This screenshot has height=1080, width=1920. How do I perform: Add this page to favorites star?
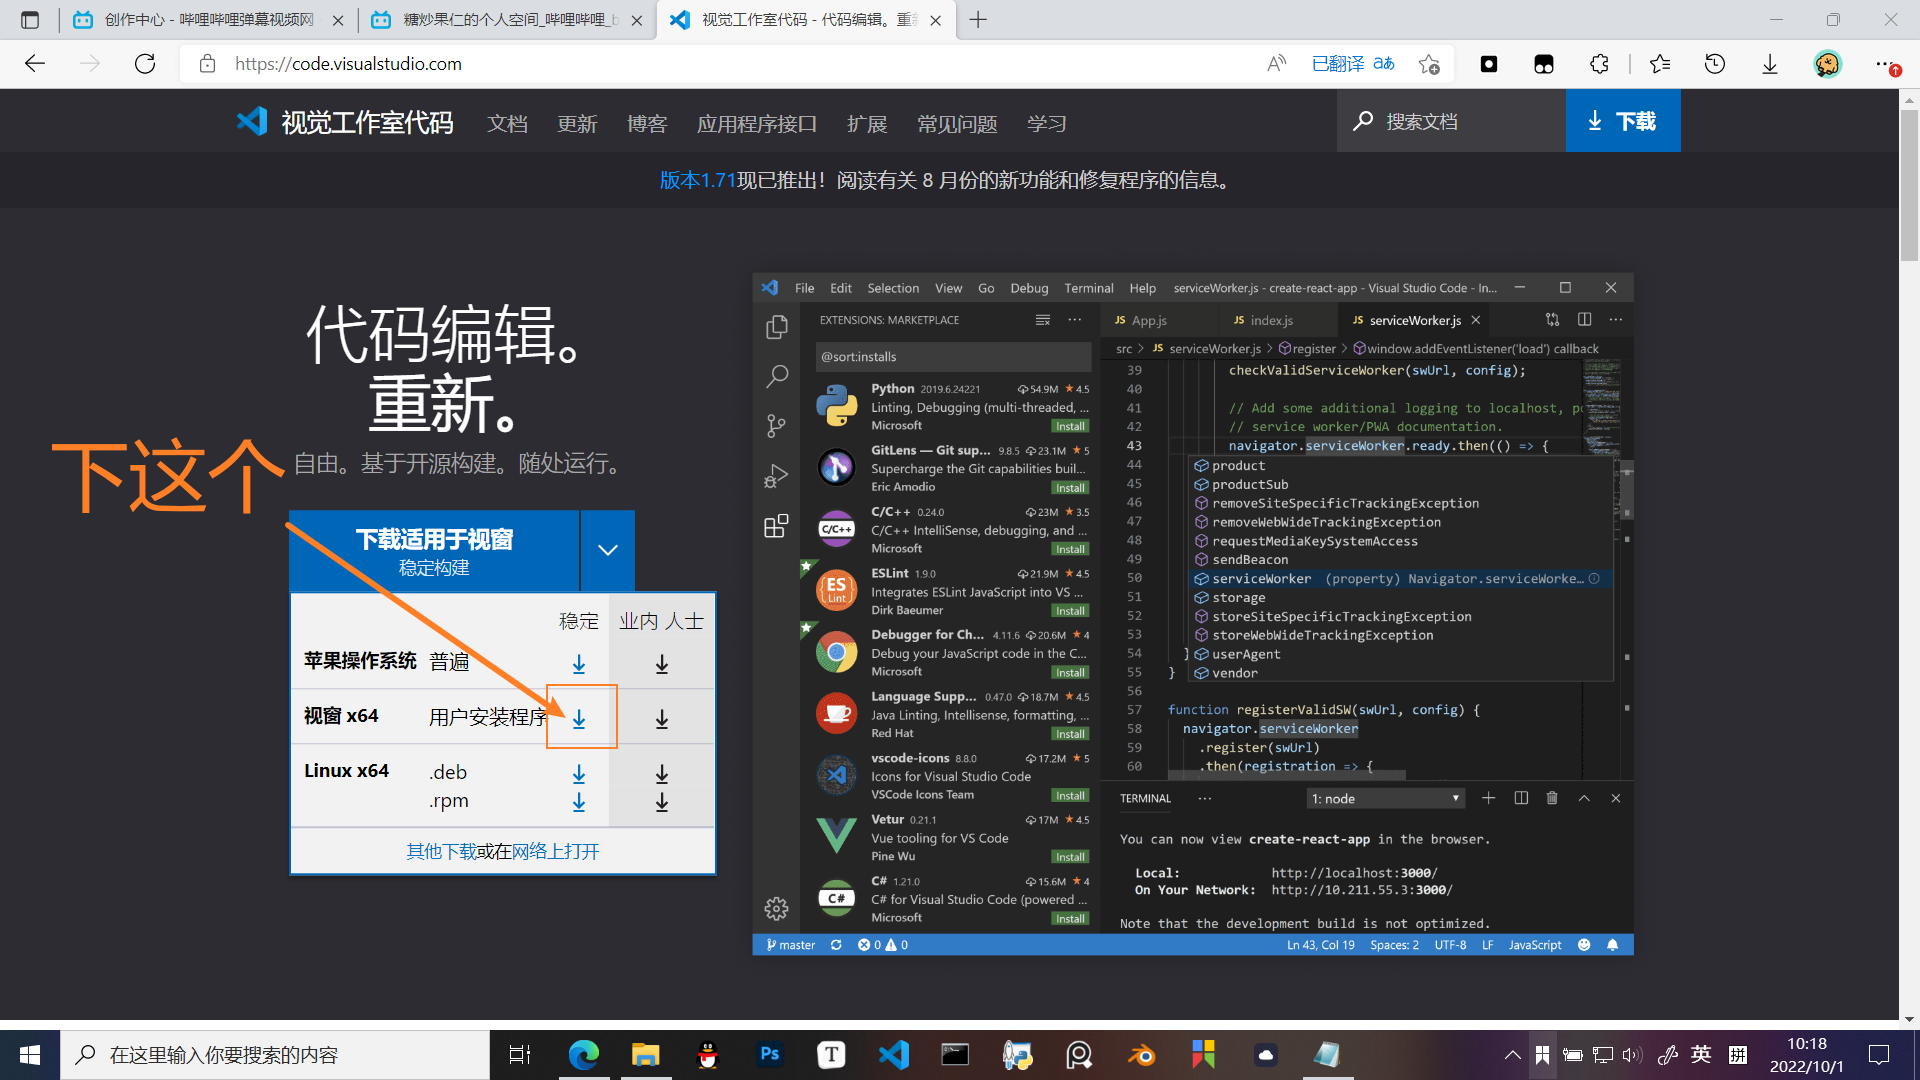click(1429, 64)
